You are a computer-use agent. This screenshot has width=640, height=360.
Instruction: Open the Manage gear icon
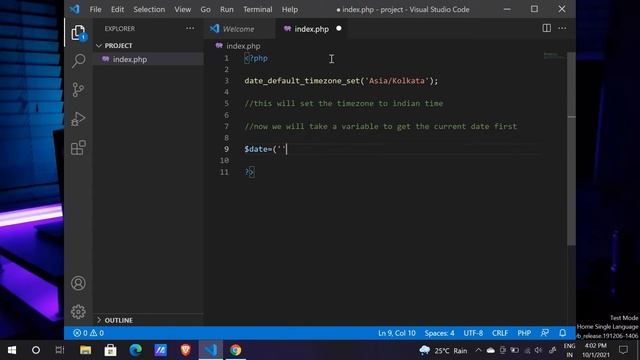pyautogui.click(x=78, y=312)
